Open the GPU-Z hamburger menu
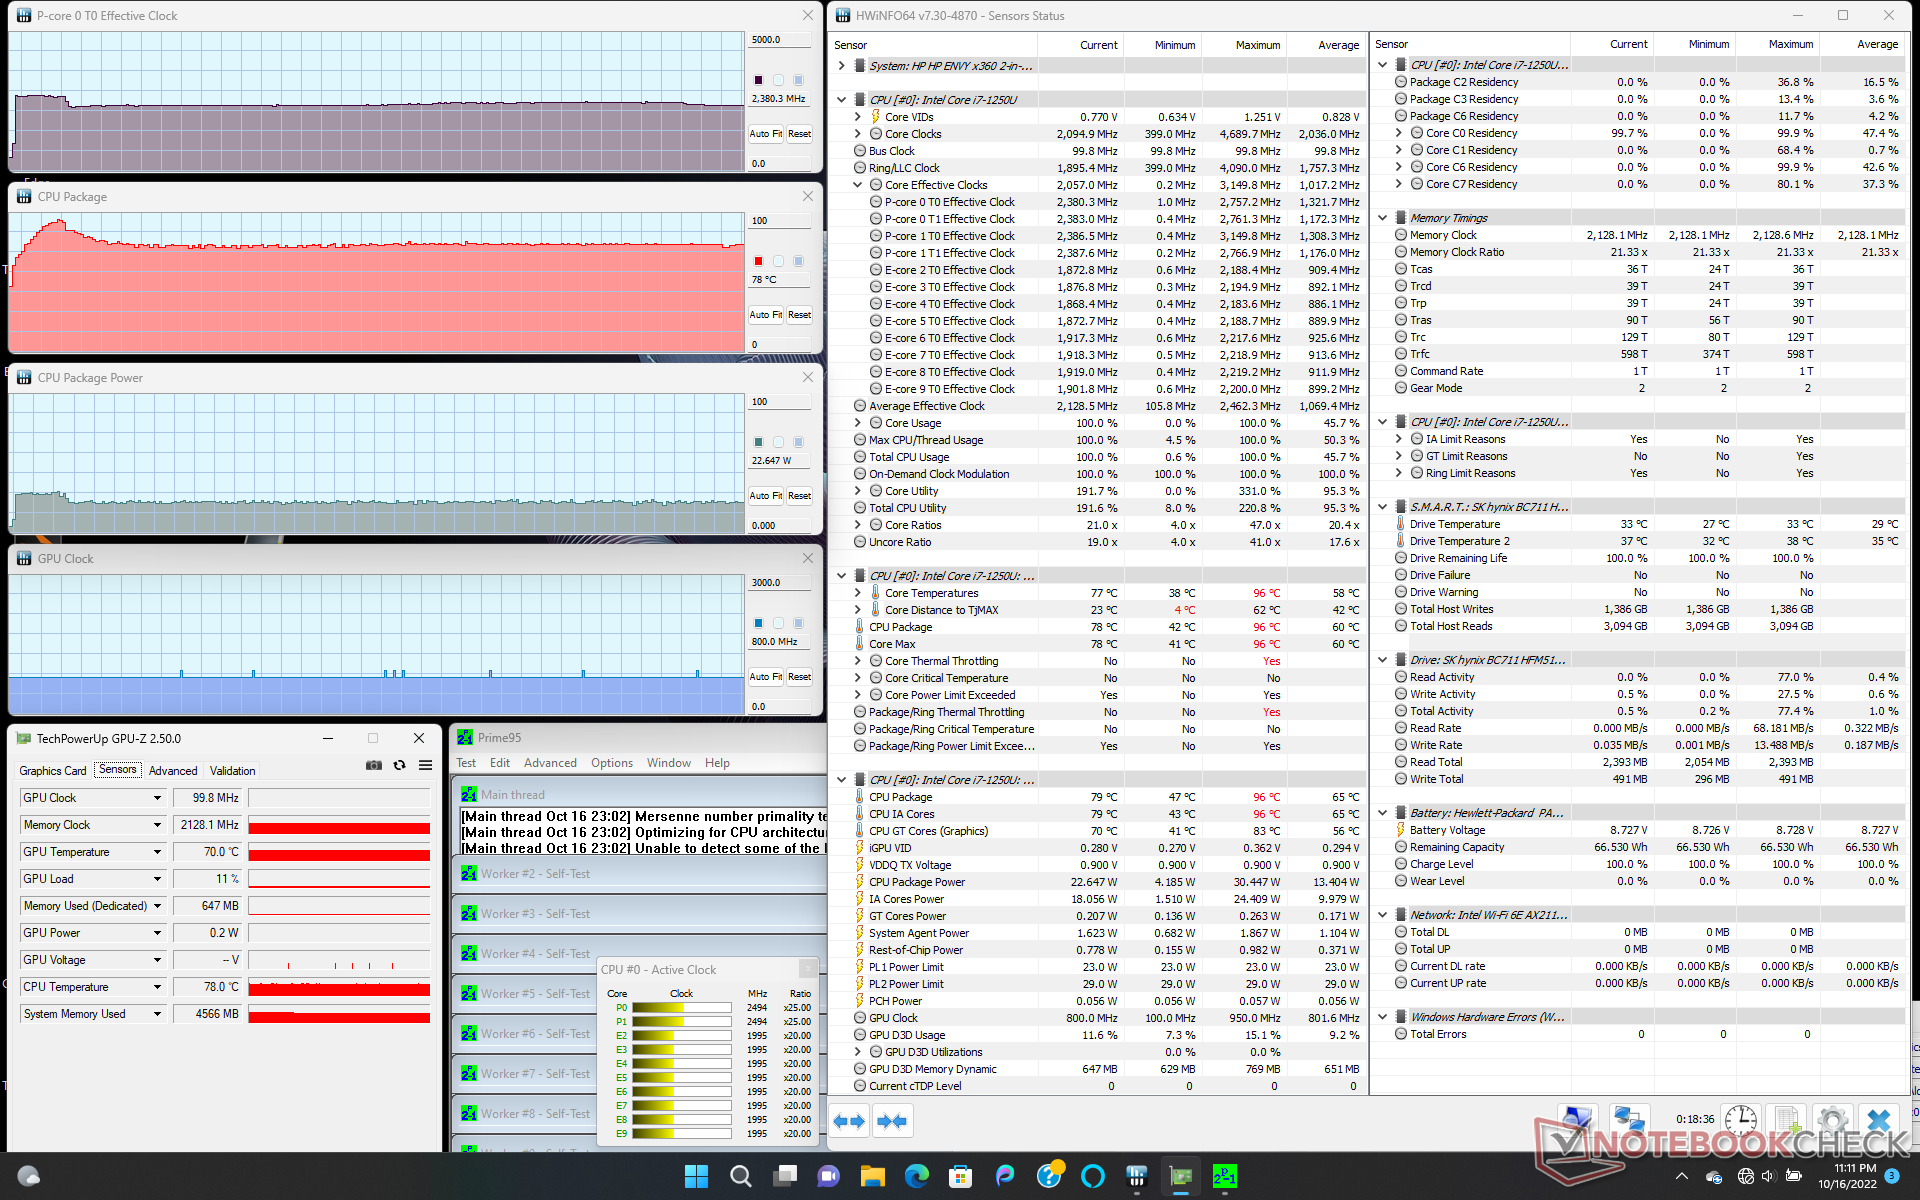The width and height of the screenshot is (1920, 1200). click(x=425, y=765)
